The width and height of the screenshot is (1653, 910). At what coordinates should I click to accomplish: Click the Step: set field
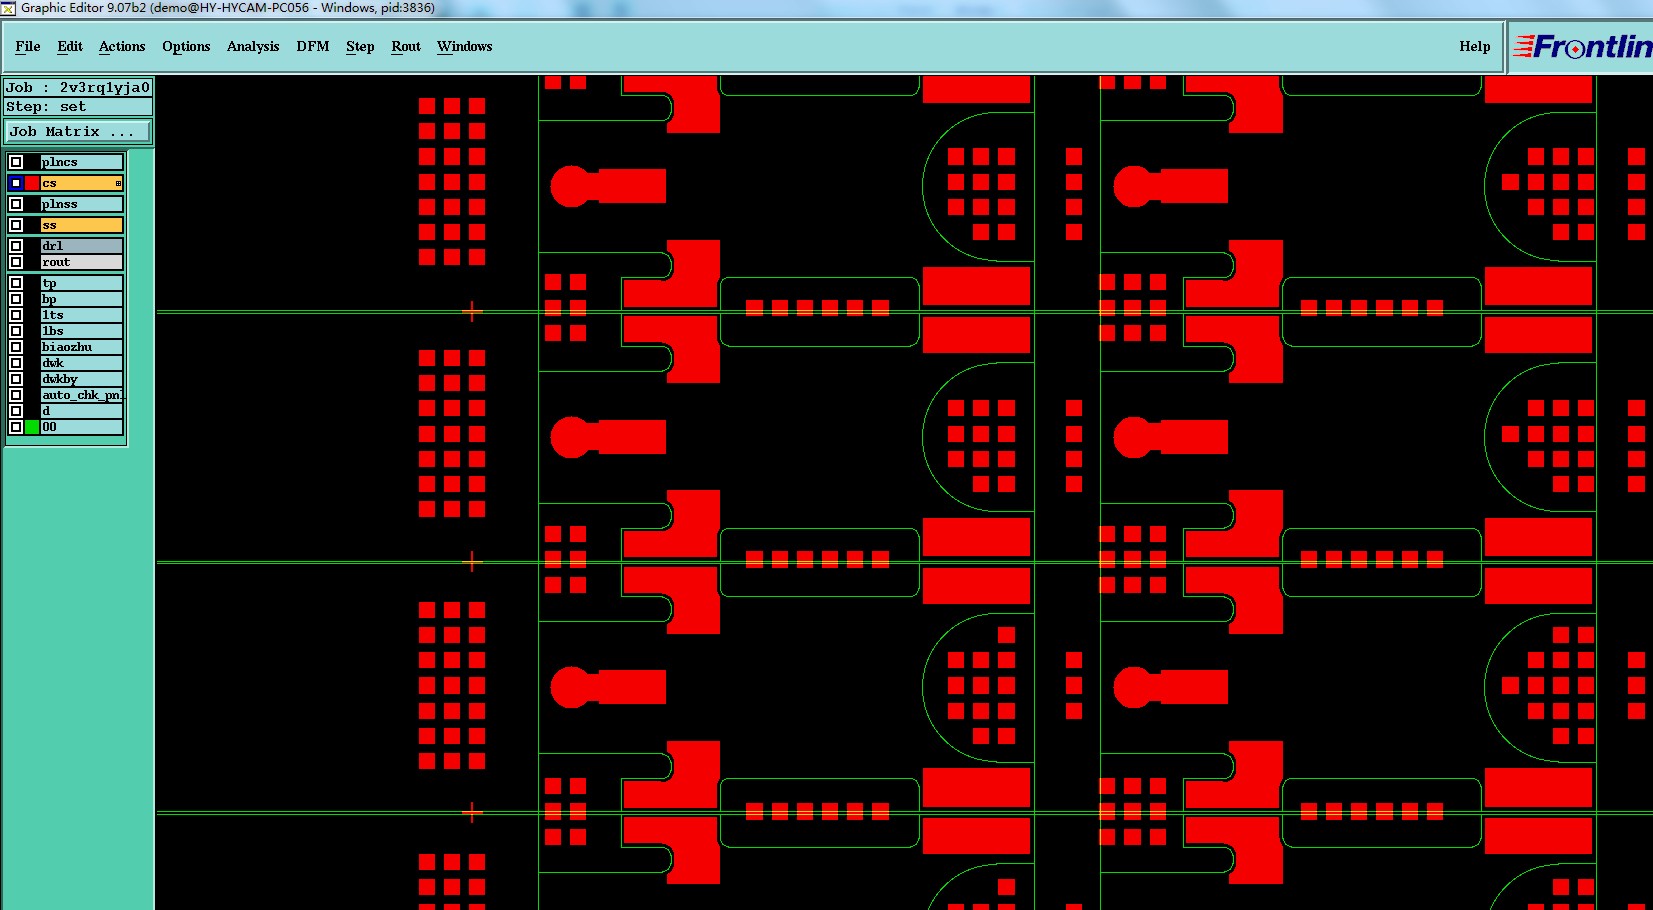[x=78, y=106]
